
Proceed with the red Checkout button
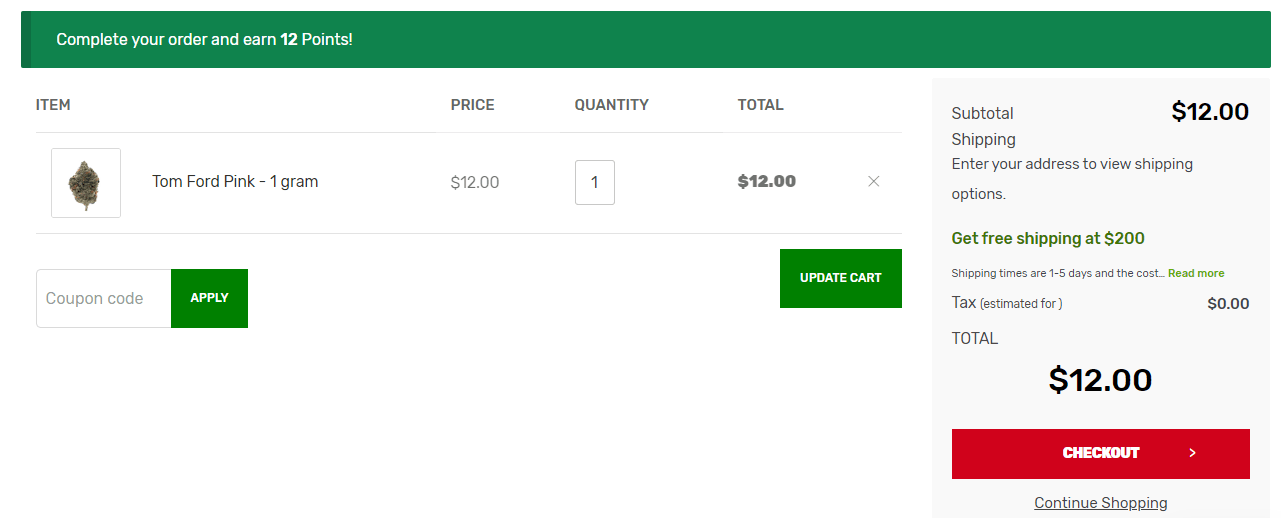point(1101,454)
